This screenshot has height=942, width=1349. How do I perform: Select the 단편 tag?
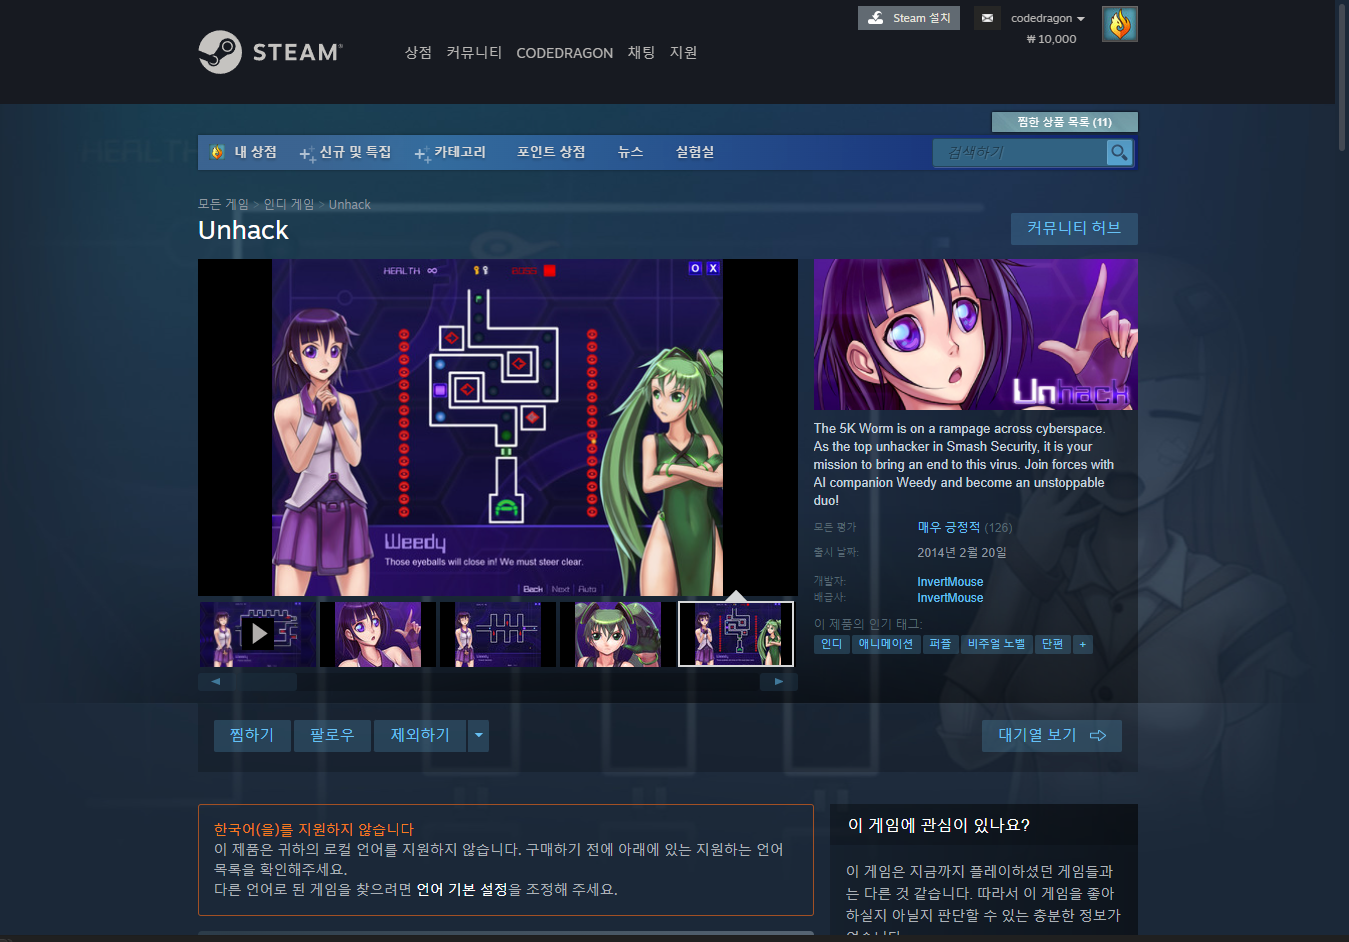coord(1053,644)
